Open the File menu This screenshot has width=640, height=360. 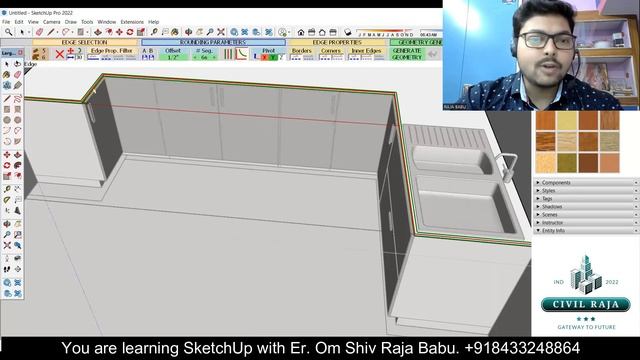(6, 22)
